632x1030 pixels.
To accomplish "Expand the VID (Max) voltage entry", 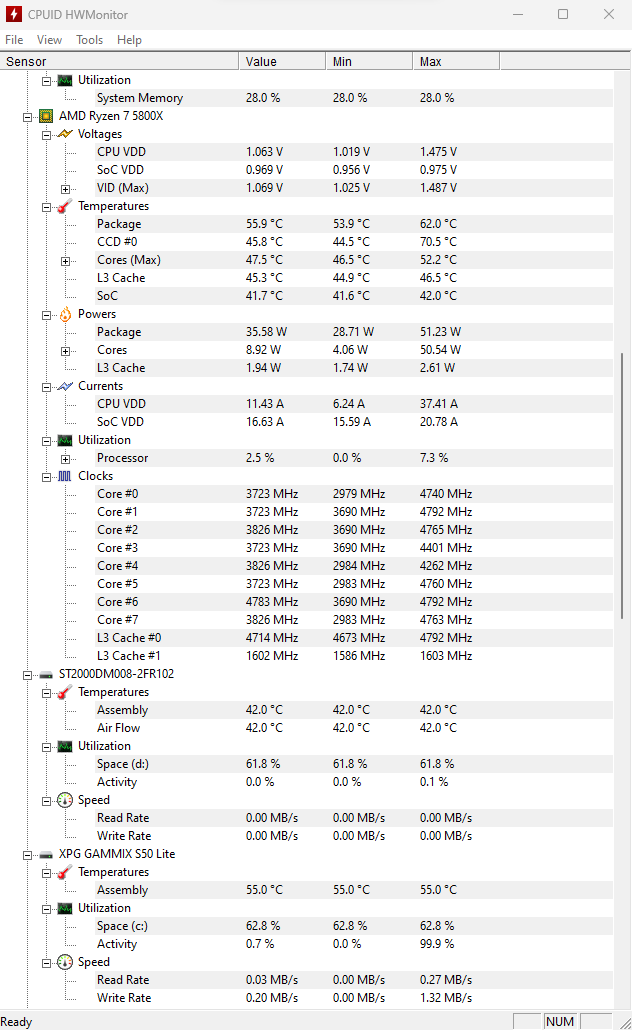I will (65, 189).
